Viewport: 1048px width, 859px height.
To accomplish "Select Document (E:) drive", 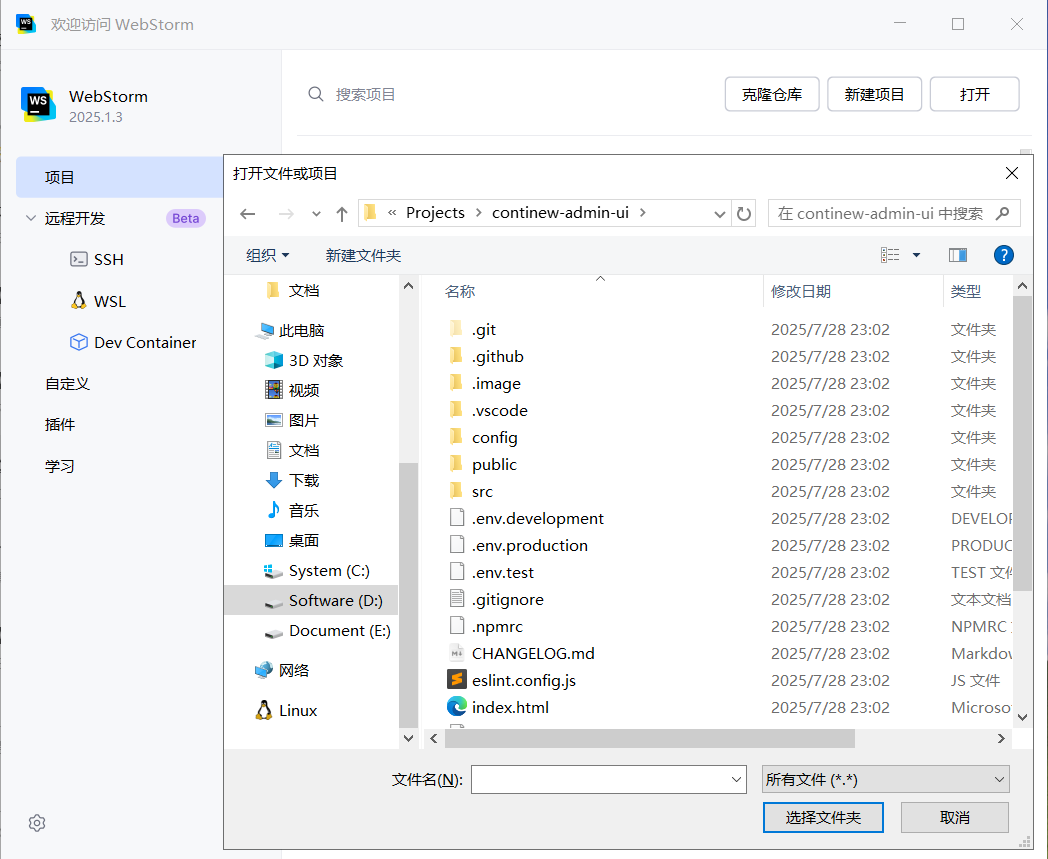I will point(328,630).
